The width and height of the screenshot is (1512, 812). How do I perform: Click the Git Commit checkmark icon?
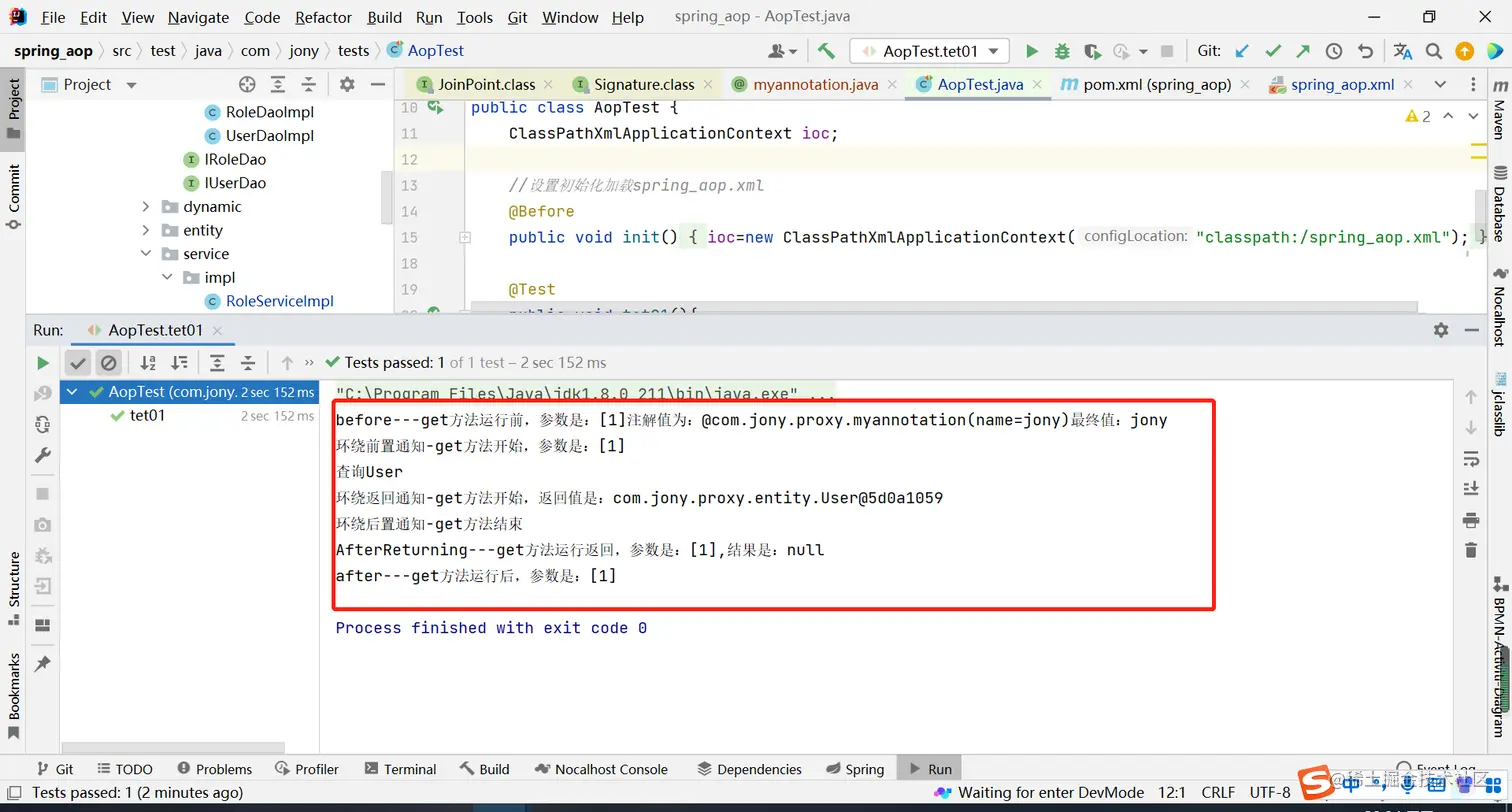(1273, 51)
